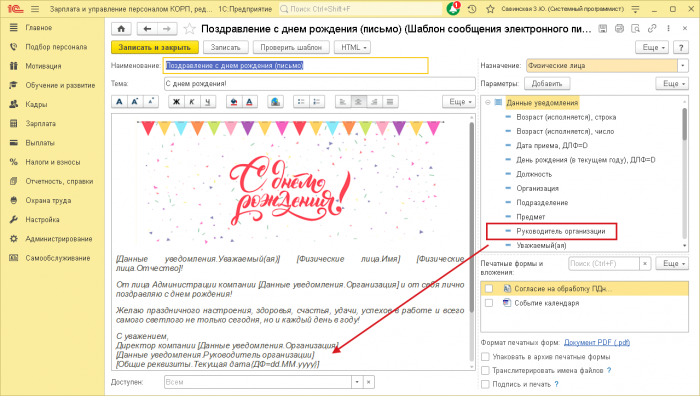This screenshot has width=700, height=396.
Task: Check the Согласие на обработку ПДн box
Action: [x=489, y=289]
